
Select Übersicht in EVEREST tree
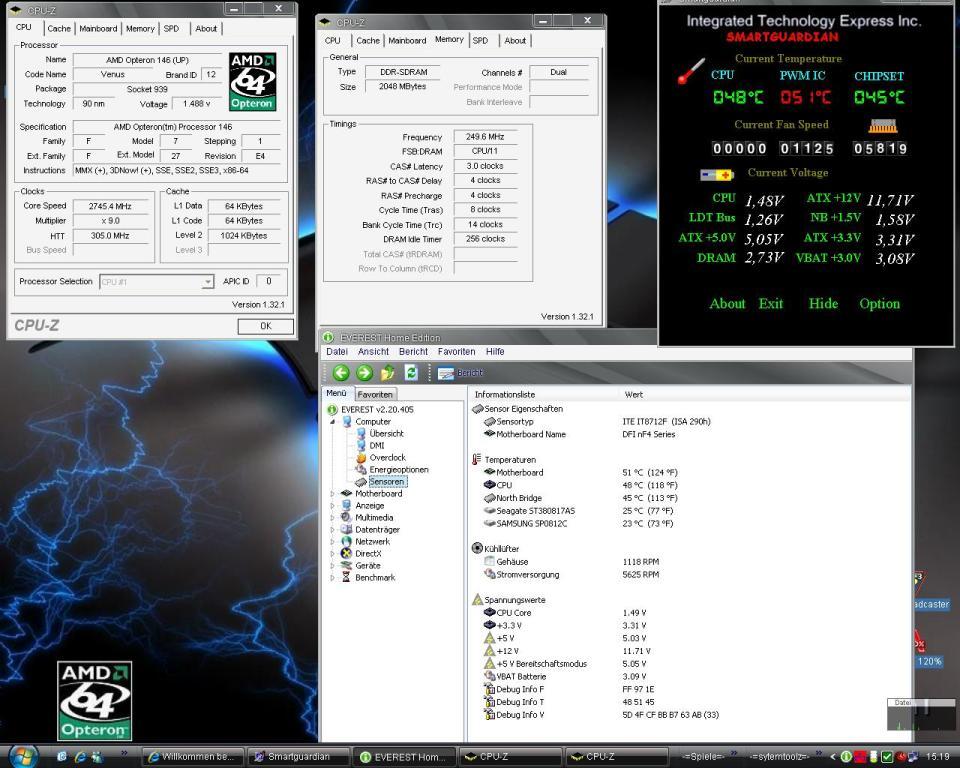[x=386, y=434]
